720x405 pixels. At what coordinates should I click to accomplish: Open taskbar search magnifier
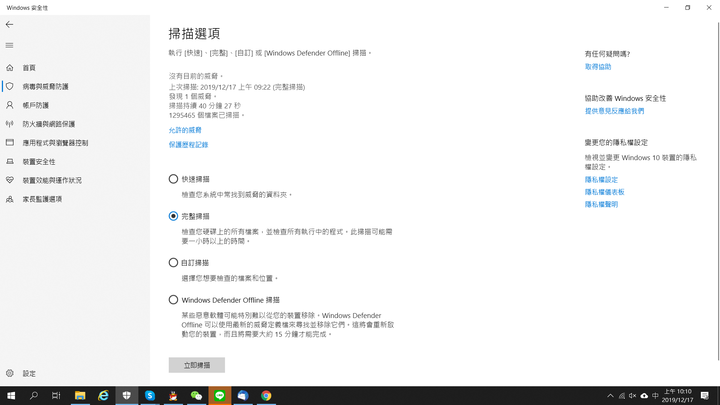[34, 396]
